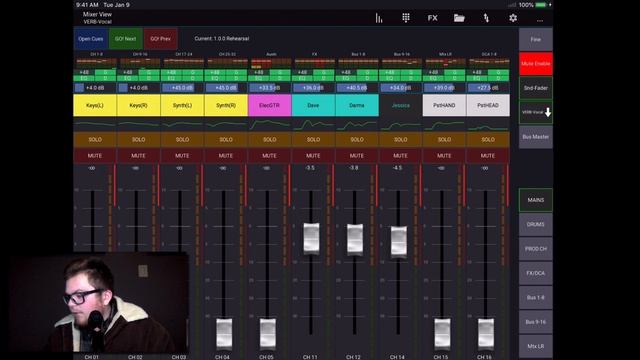This screenshot has height=360, width=640.
Task: Select the cyan Darma channel name
Action: pyautogui.click(x=357, y=105)
